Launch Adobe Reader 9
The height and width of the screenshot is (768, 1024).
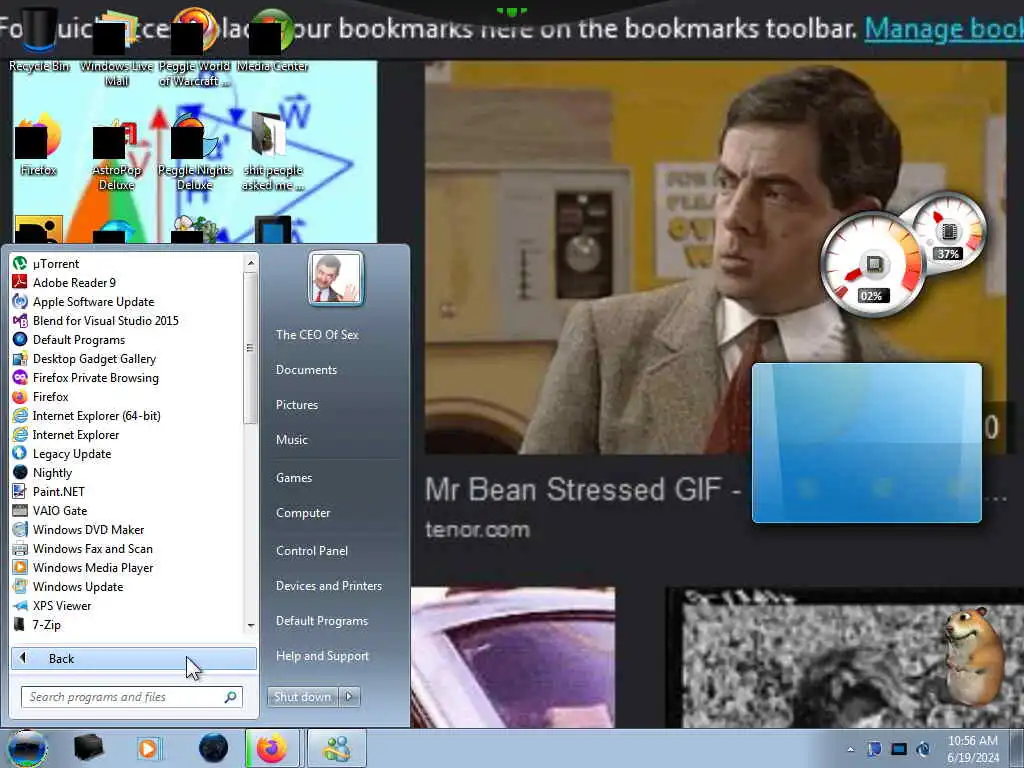click(64, 283)
